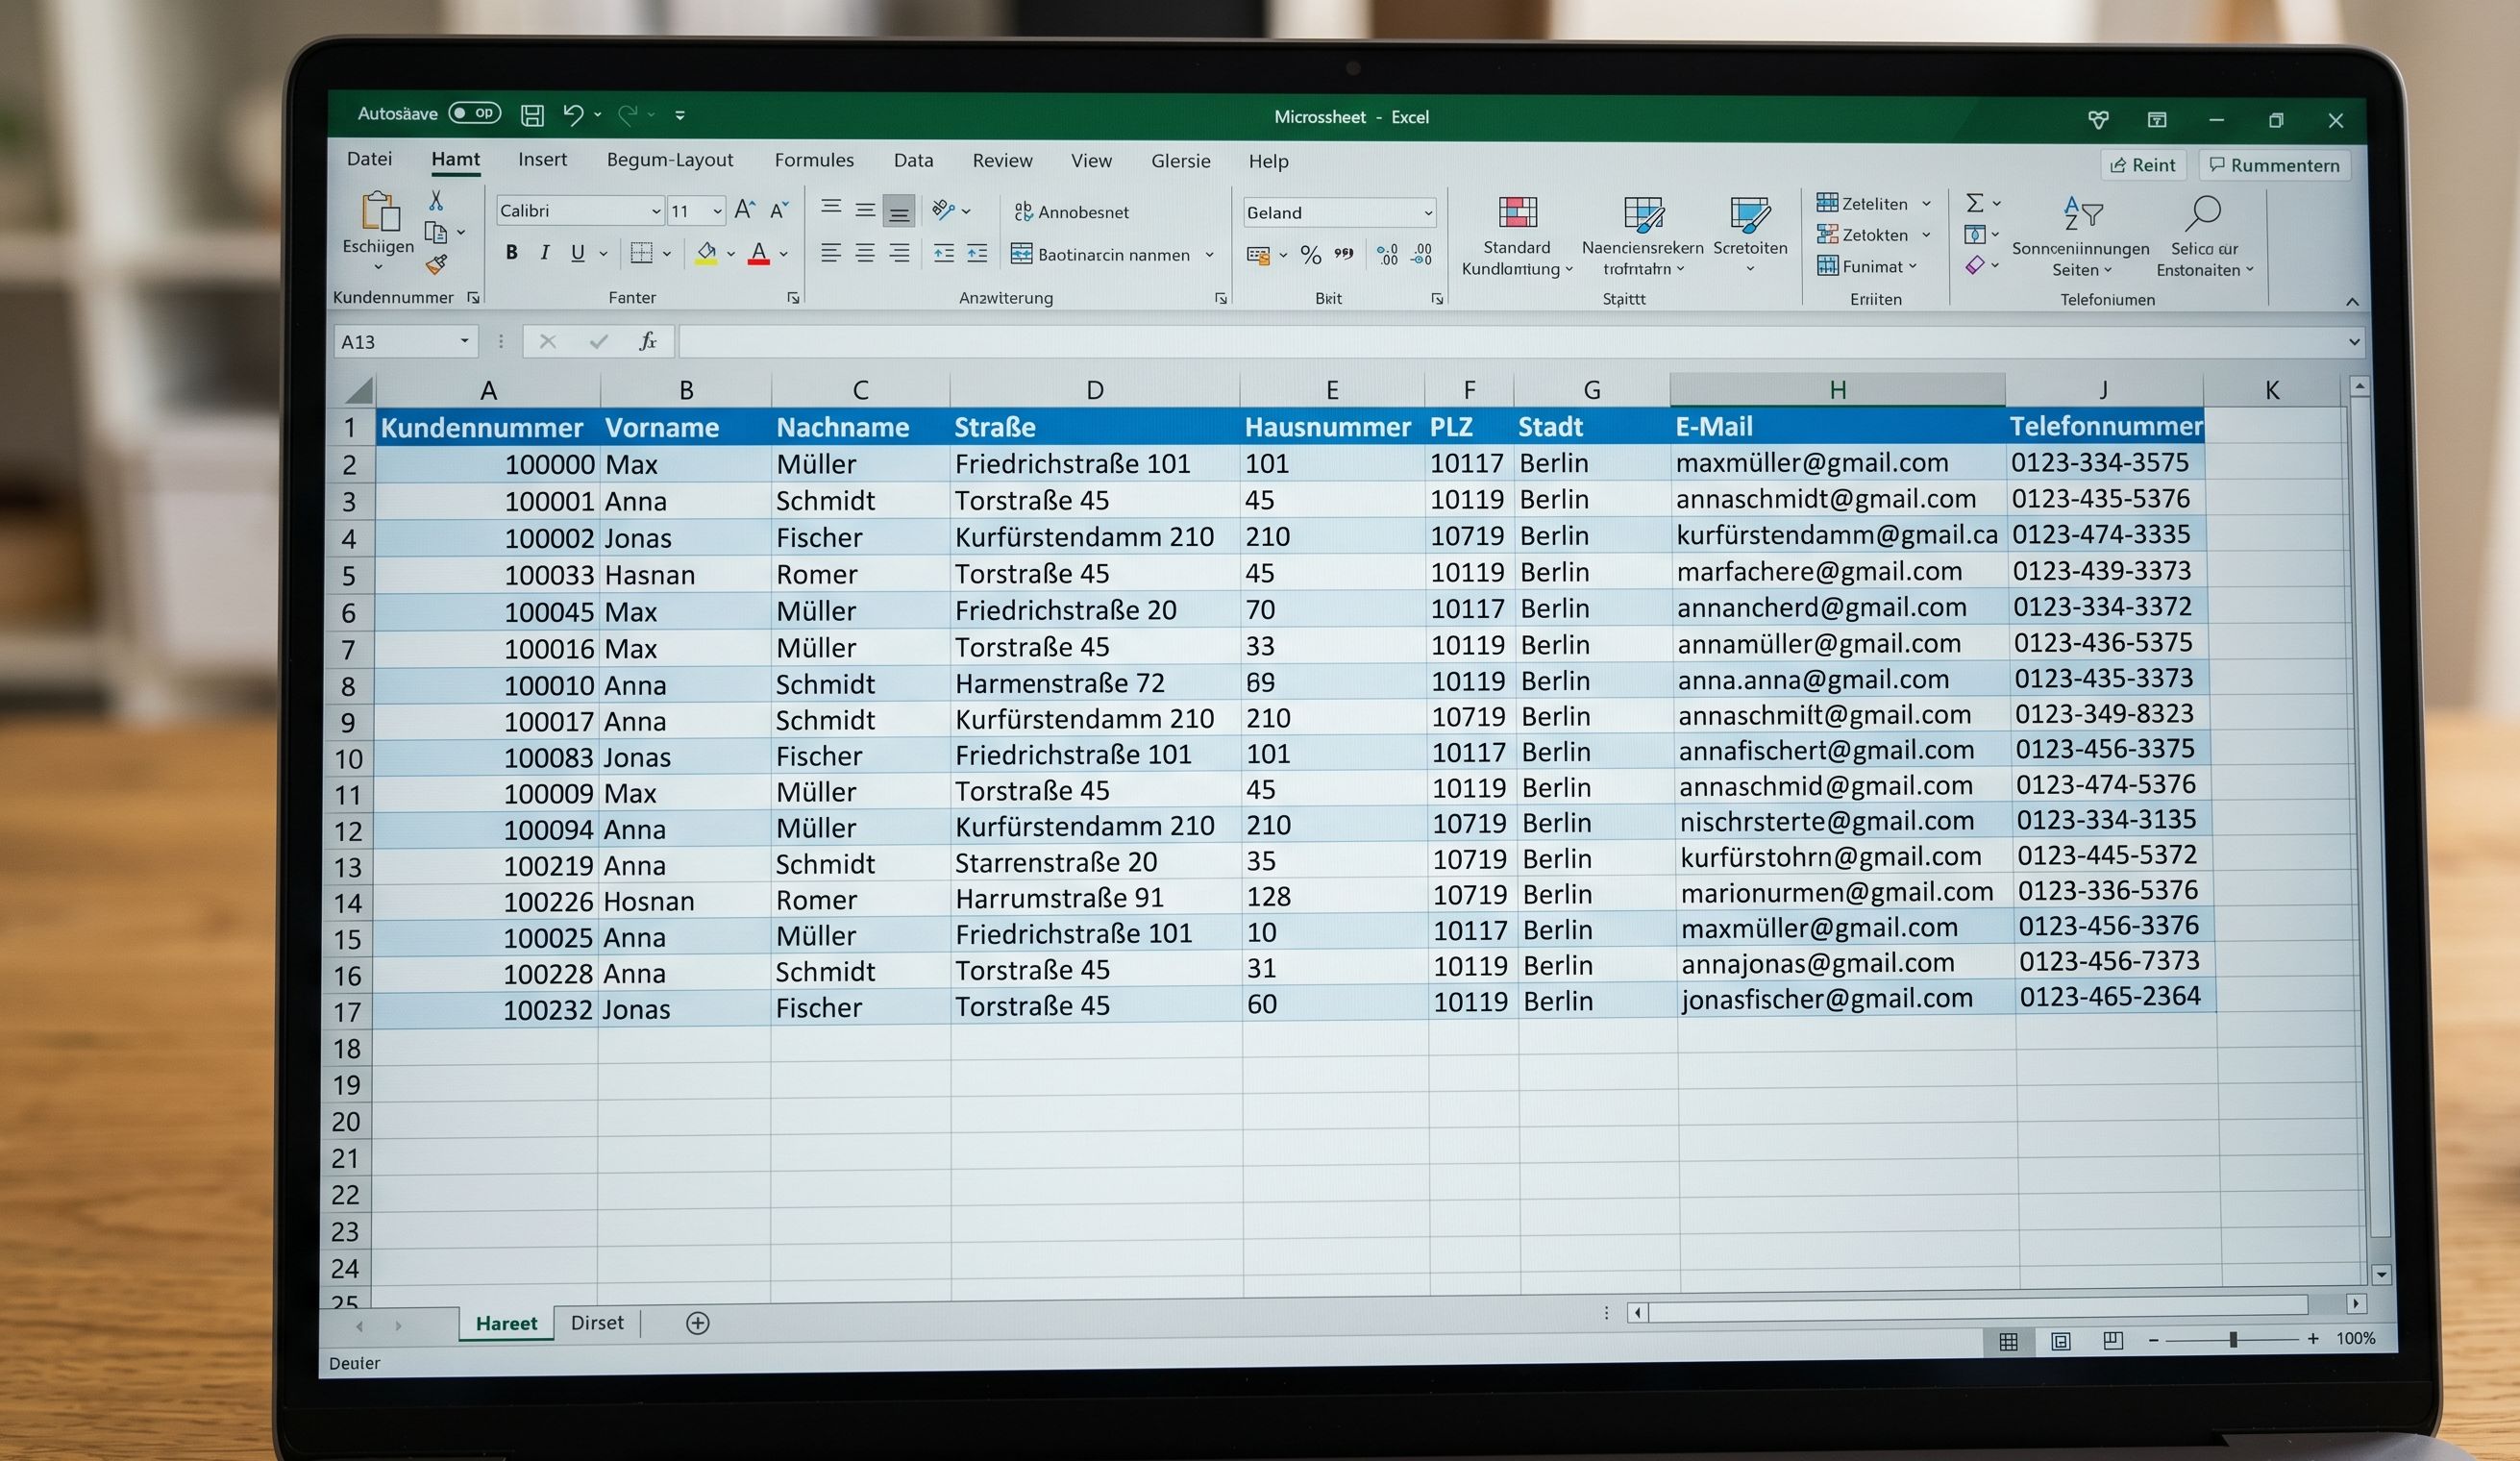Collapse the ribbon with the chevron

2352,302
